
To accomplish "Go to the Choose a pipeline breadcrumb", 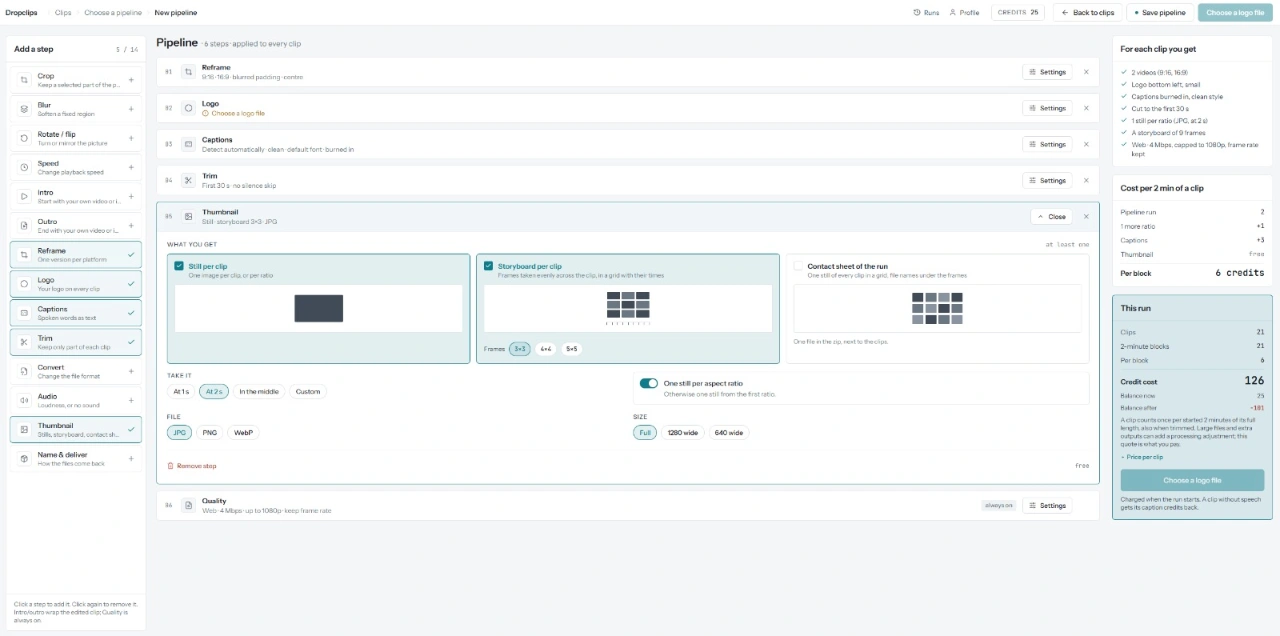I will coord(112,13).
